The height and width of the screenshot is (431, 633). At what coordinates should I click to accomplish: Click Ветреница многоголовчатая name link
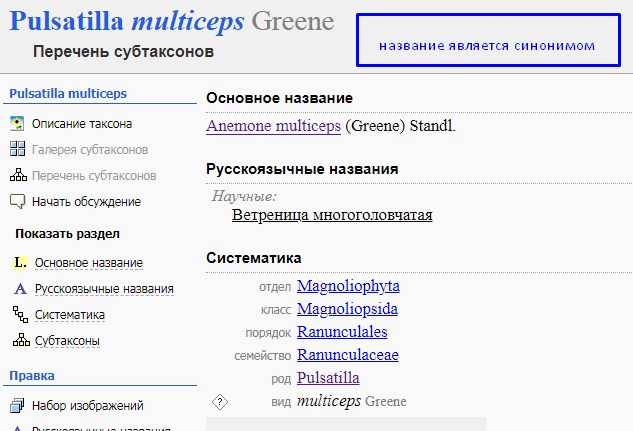(332, 214)
